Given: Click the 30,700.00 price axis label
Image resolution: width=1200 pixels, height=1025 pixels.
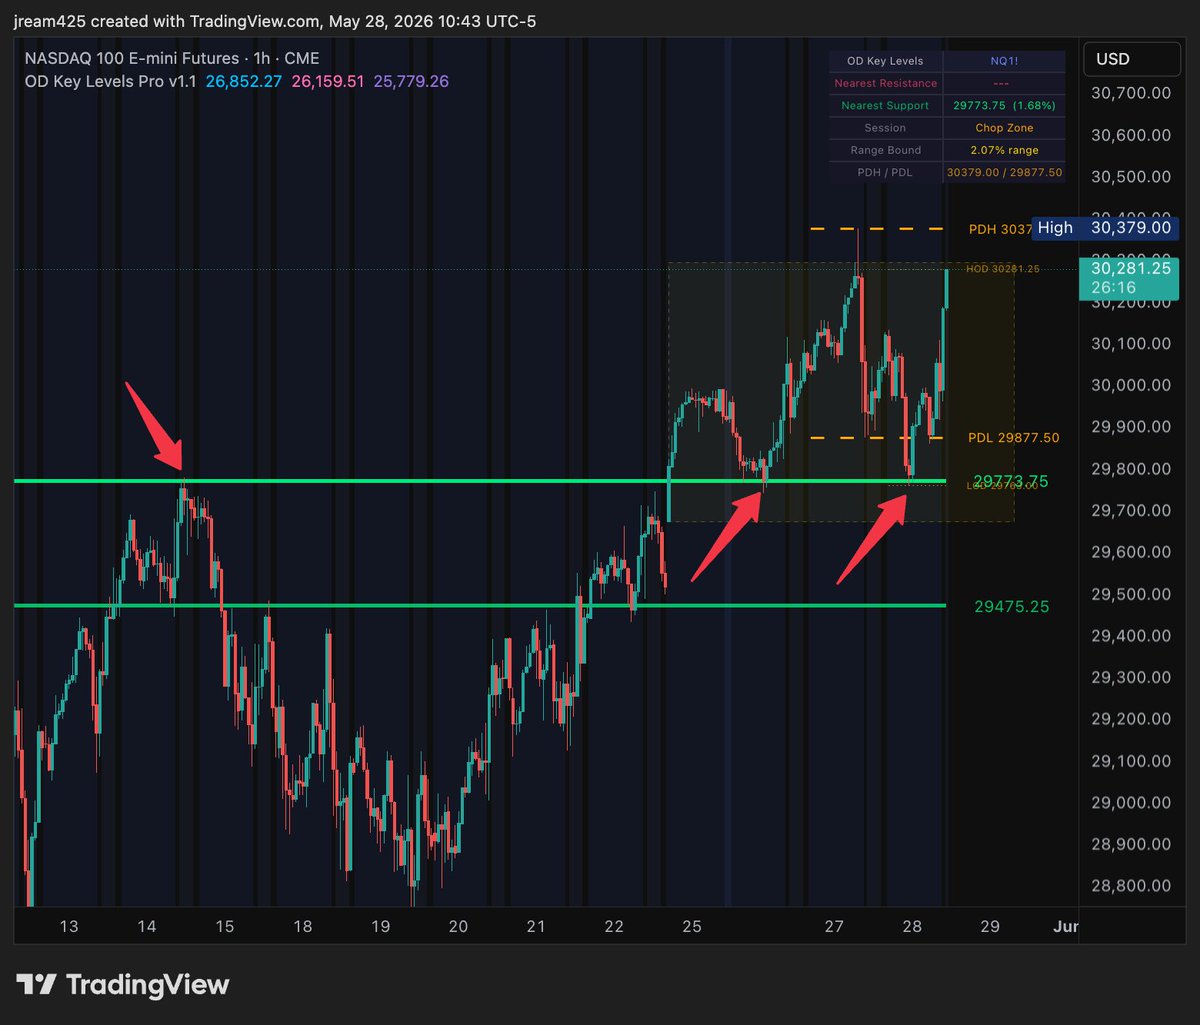Looking at the screenshot, I should click(x=1131, y=93).
